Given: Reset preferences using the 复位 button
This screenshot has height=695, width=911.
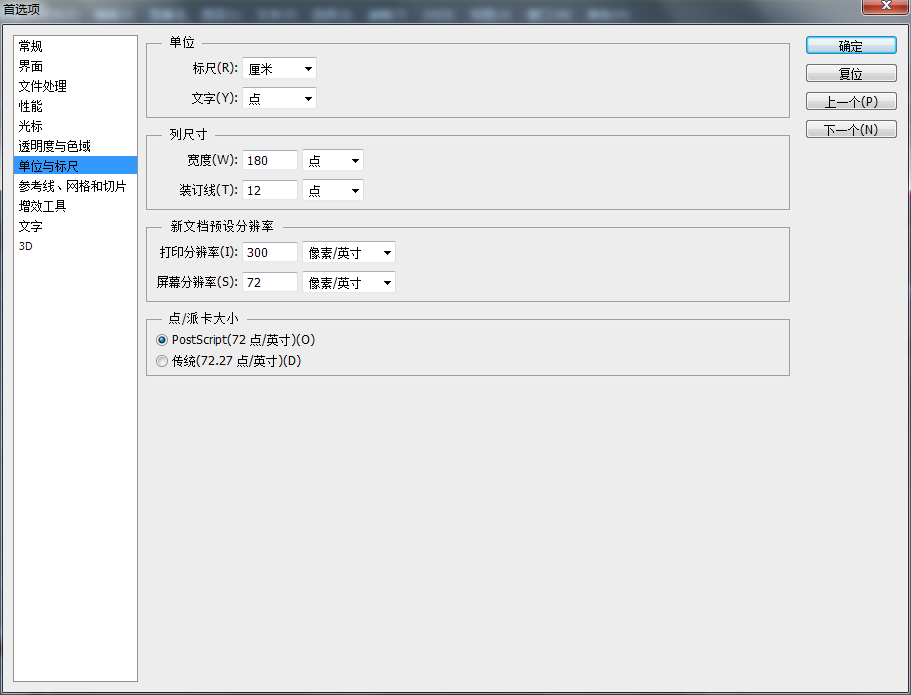Looking at the screenshot, I should (x=851, y=72).
